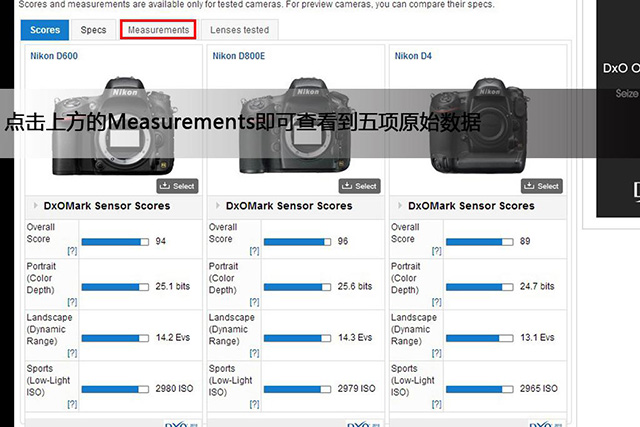The height and width of the screenshot is (427, 640).
Task: Open Portrait Color Depth help [?] for D4
Action: [437, 302]
